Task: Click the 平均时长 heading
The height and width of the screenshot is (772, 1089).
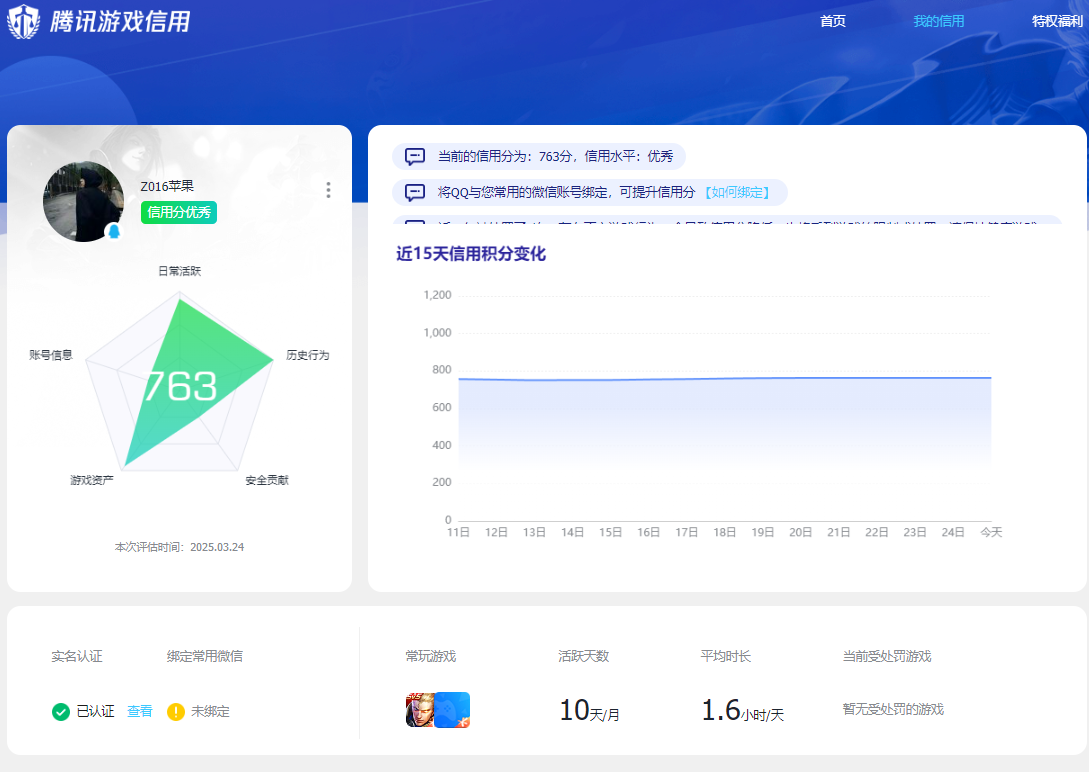Action: pos(726,656)
